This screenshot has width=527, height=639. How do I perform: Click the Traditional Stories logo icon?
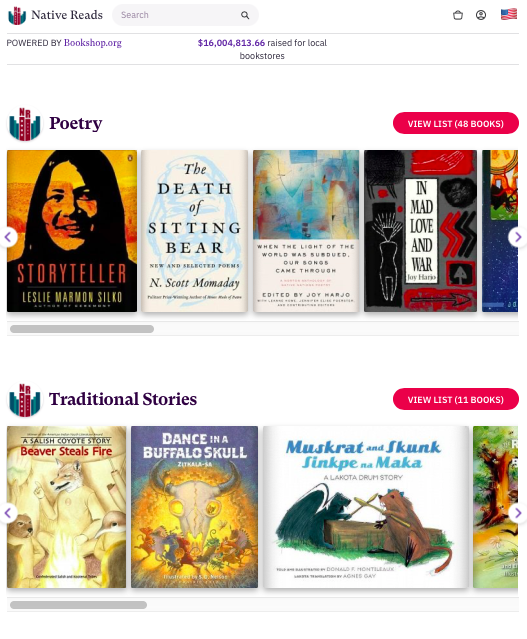[24, 399]
